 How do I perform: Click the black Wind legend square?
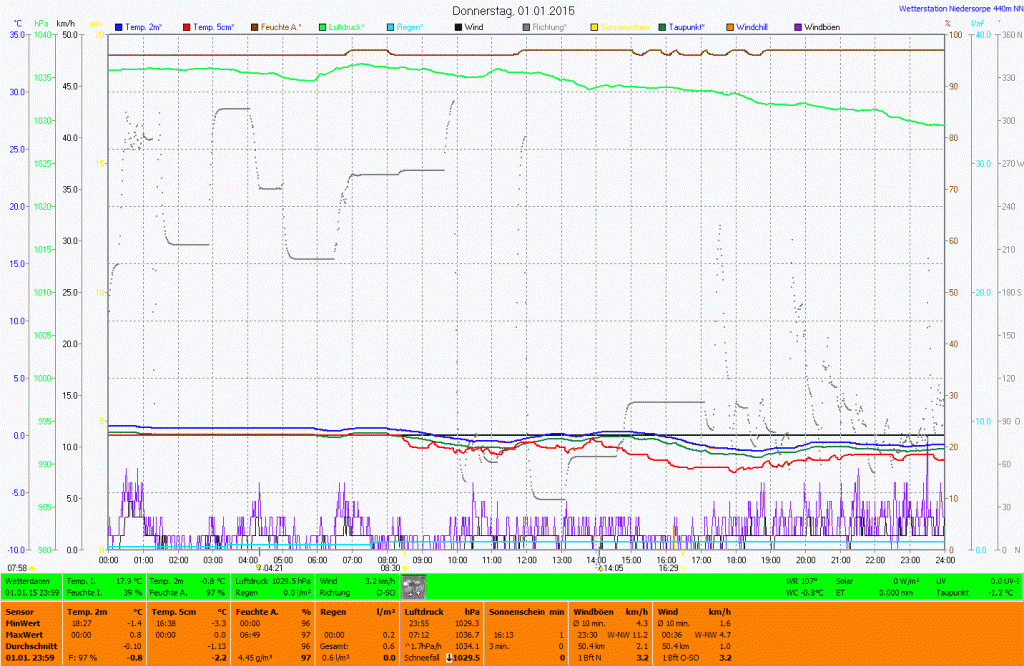pyautogui.click(x=458, y=25)
